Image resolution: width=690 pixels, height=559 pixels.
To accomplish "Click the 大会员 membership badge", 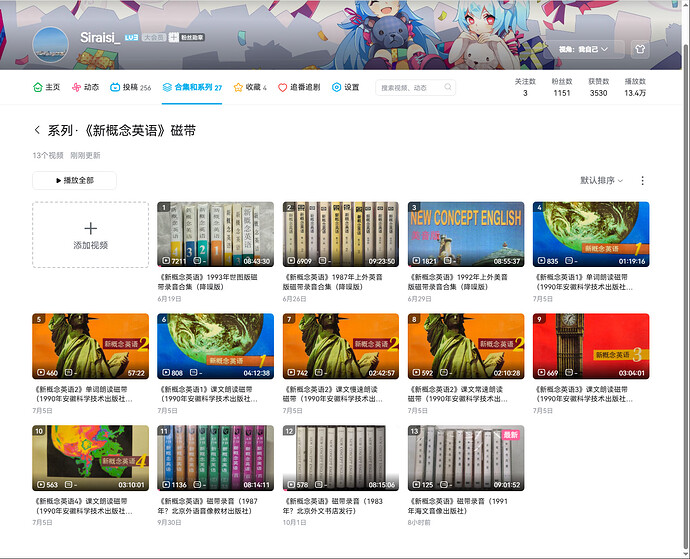I will pyautogui.click(x=154, y=38).
